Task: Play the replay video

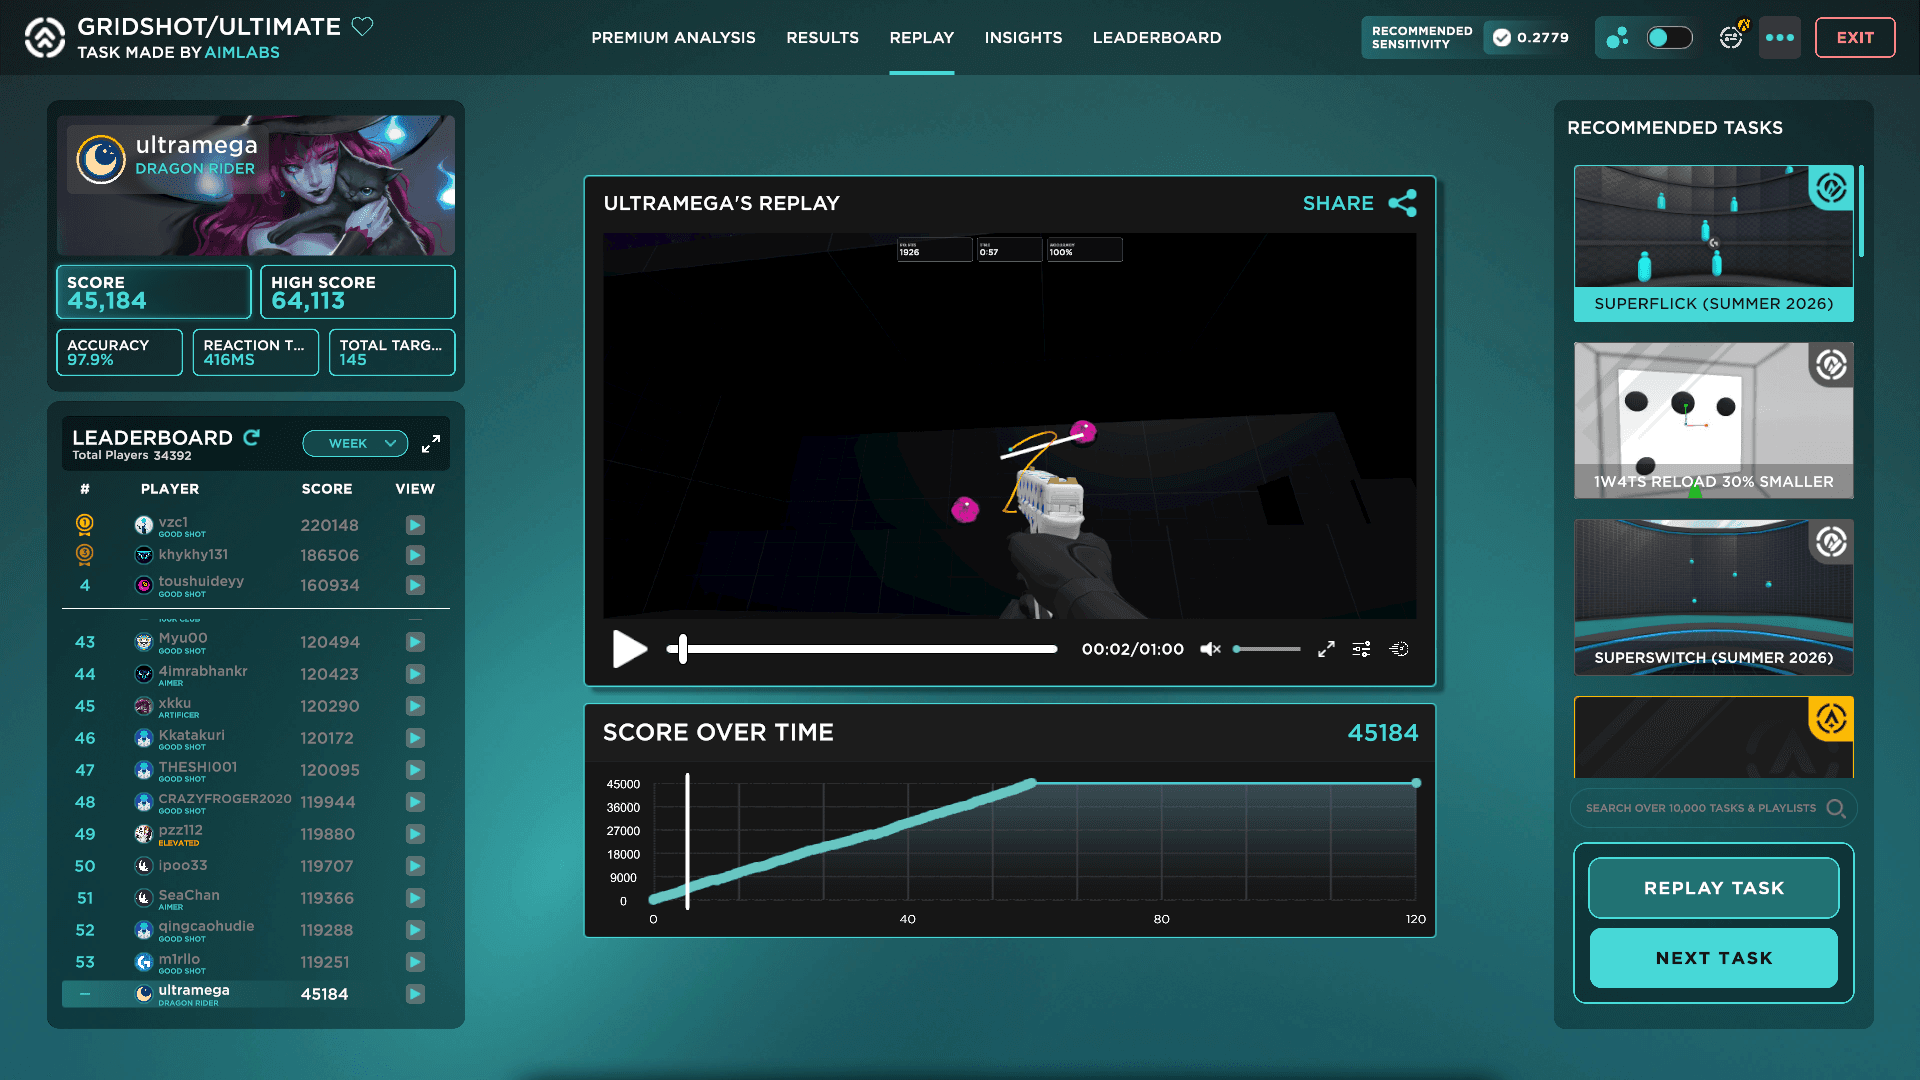Action: point(630,649)
